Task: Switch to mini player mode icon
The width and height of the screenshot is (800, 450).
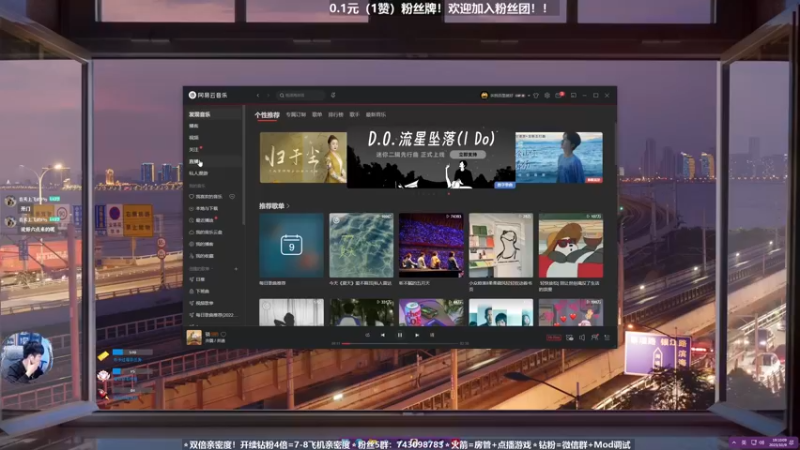Action: pyautogui.click(x=573, y=95)
